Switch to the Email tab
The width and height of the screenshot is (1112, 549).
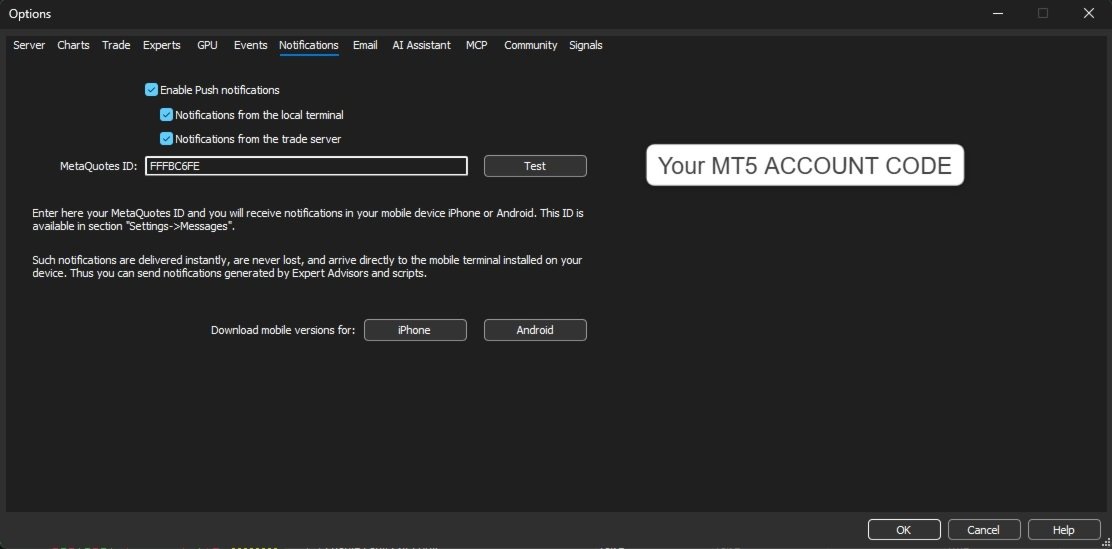[x=365, y=45]
